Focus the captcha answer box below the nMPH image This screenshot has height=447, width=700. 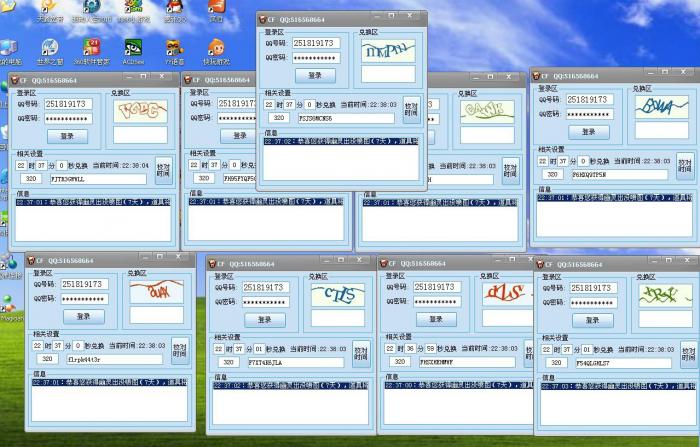click(x=388, y=74)
